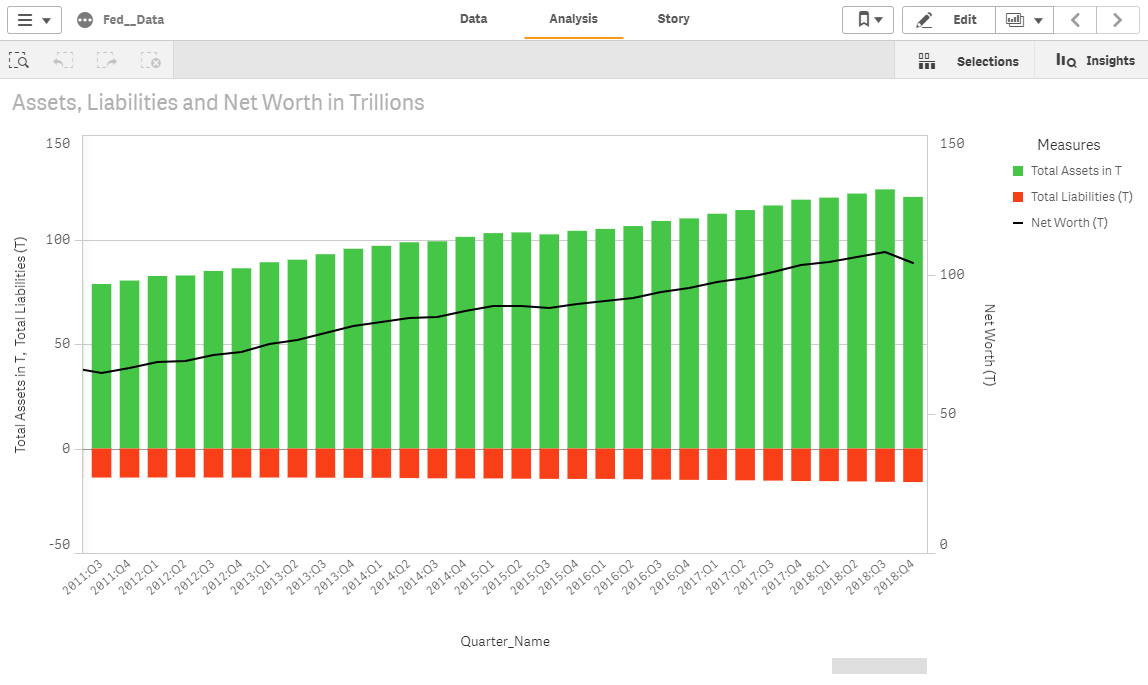Select the Analysis tab
This screenshot has height=685, width=1148.
573,19
